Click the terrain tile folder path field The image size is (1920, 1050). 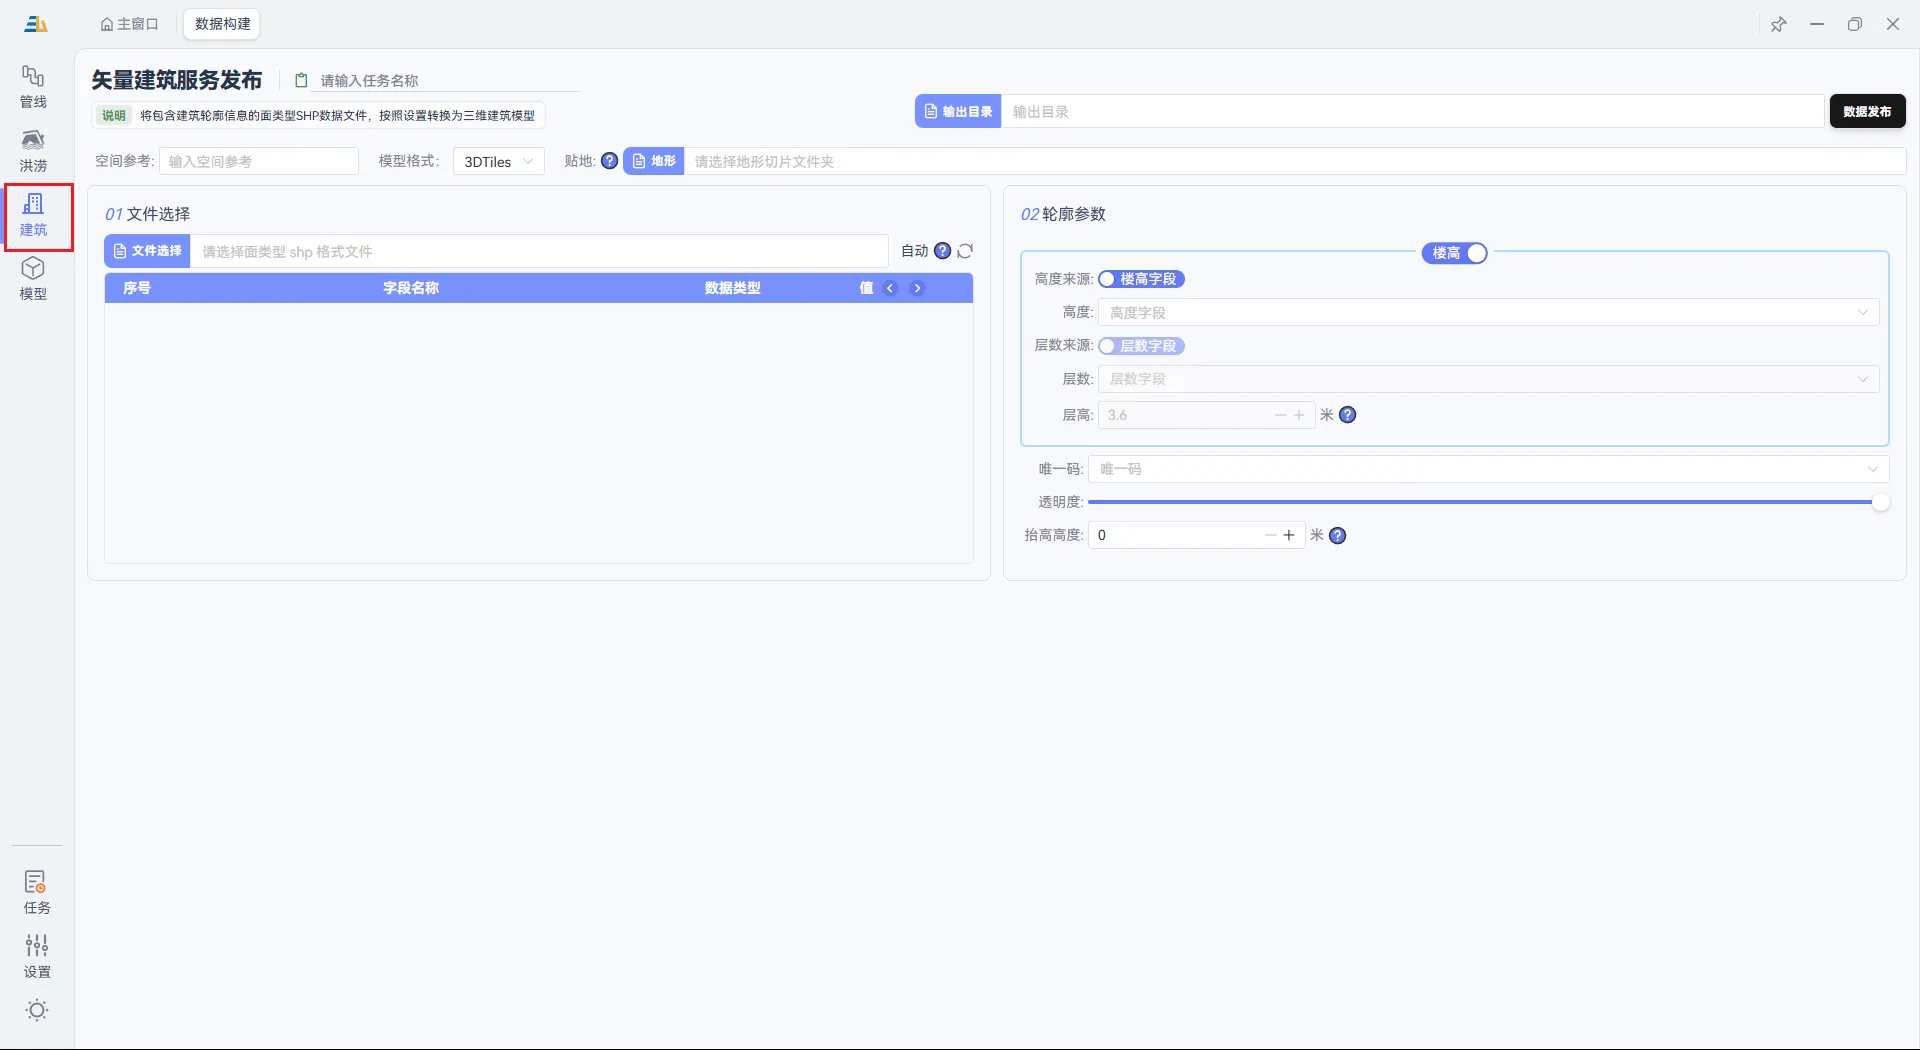[1295, 161]
